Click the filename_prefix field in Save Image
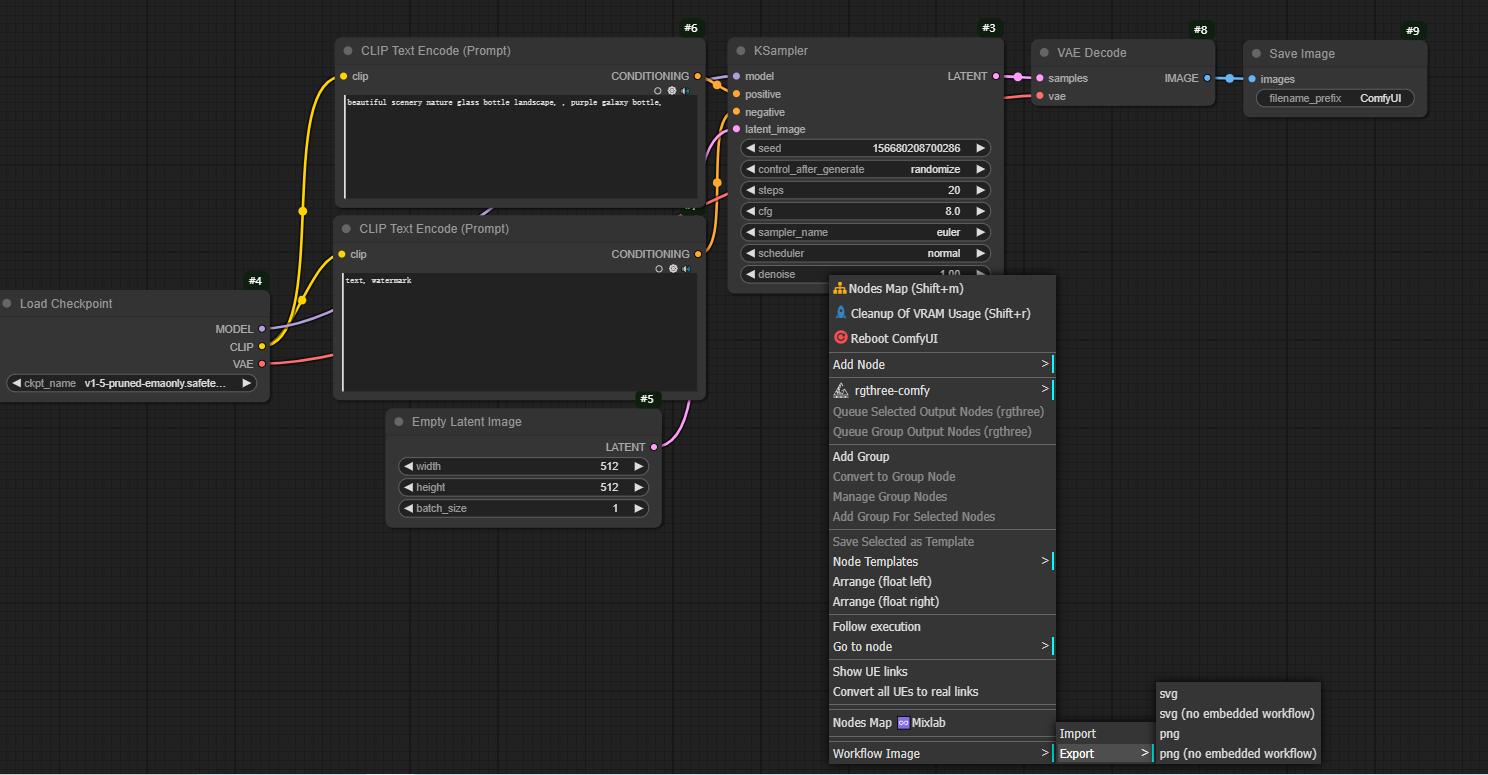 coord(1334,99)
